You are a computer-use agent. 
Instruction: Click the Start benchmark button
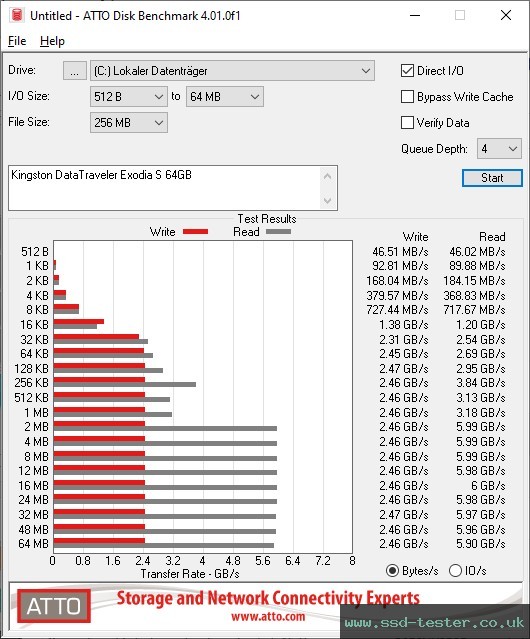(x=492, y=178)
